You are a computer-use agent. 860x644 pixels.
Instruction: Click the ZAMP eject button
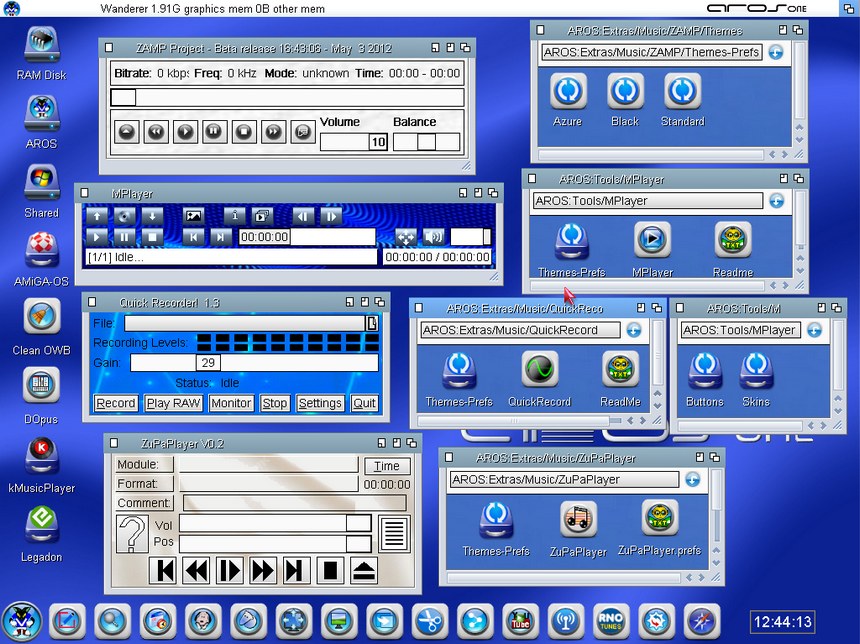point(127,131)
